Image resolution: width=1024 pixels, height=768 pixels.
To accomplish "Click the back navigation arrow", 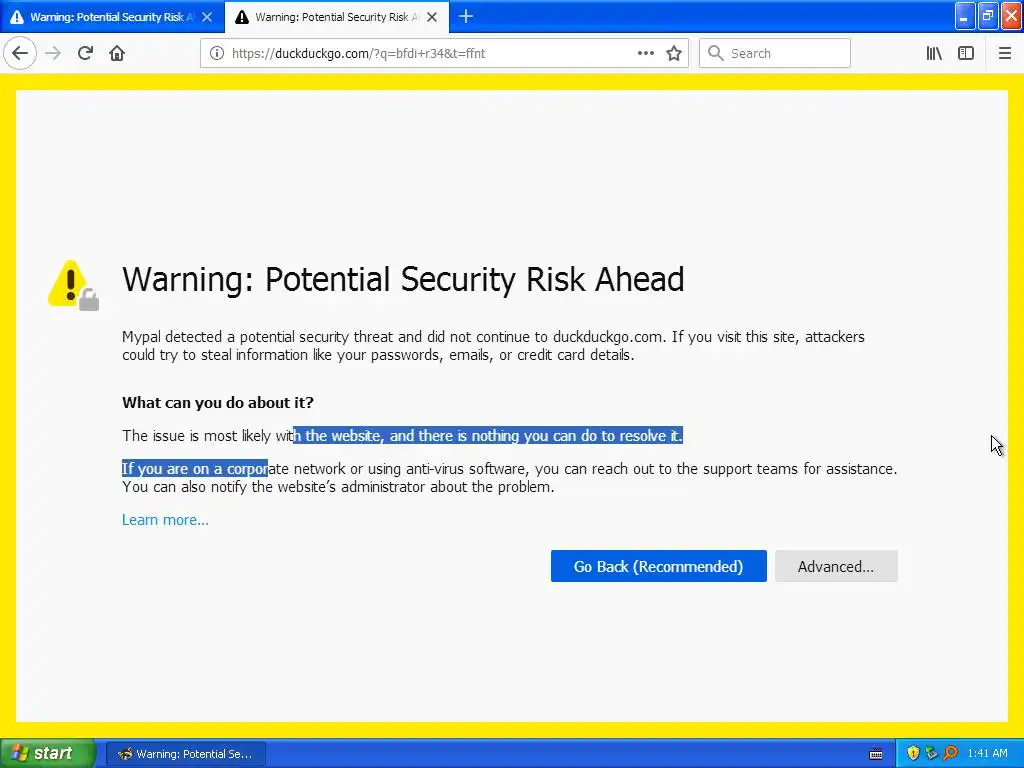I will (x=20, y=53).
